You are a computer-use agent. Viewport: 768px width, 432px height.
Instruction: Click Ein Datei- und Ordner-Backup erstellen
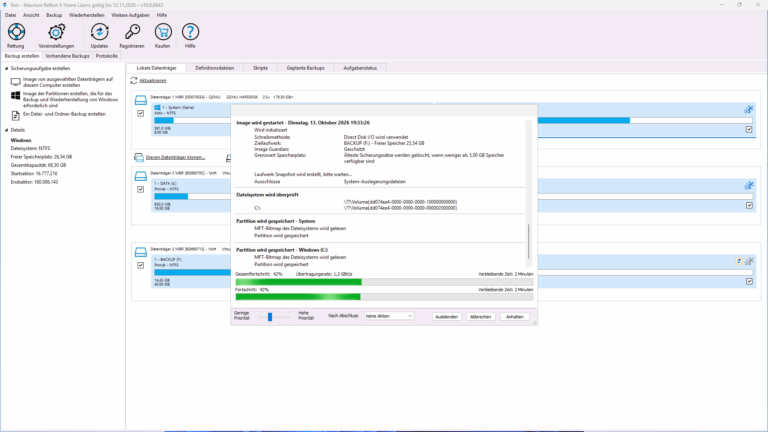(x=64, y=114)
